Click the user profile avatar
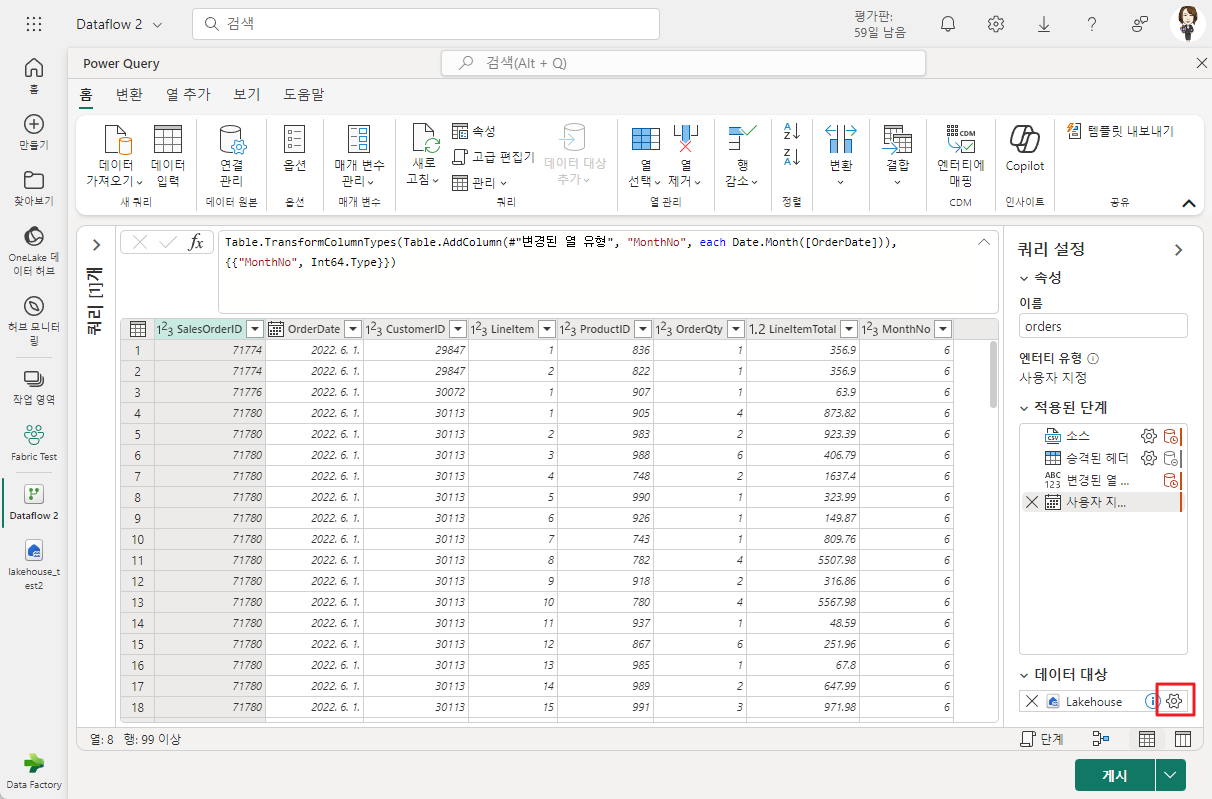 tap(1189, 24)
